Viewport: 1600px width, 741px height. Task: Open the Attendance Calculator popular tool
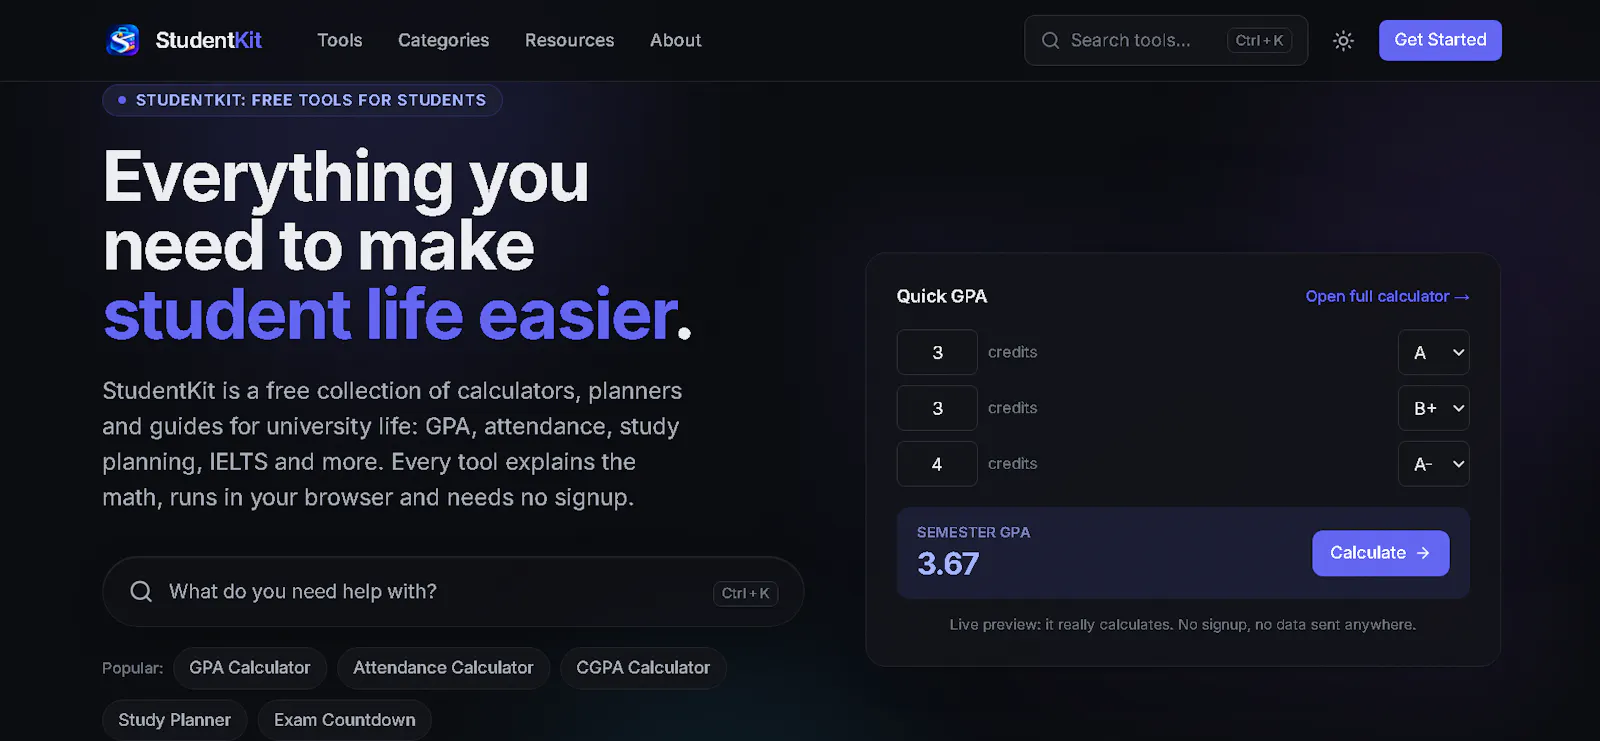coord(443,668)
